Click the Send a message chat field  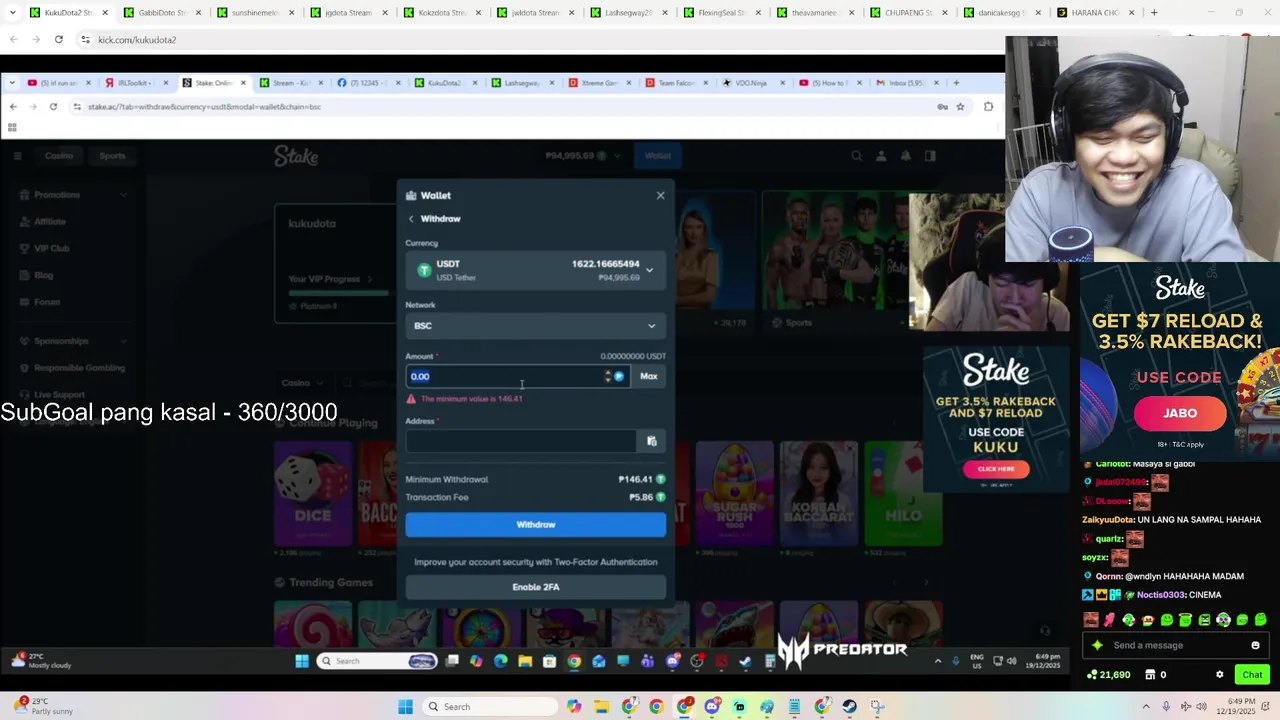point(1175,645)
